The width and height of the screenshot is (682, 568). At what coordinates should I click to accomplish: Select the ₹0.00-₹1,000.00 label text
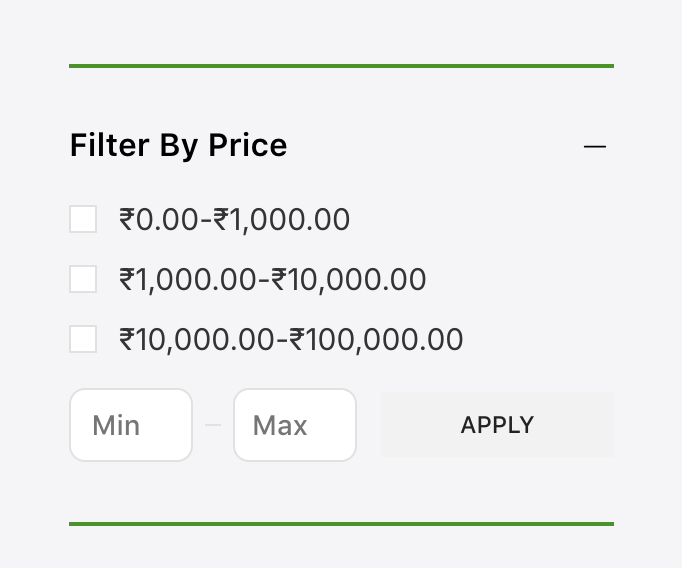click(x=235, y=220)
